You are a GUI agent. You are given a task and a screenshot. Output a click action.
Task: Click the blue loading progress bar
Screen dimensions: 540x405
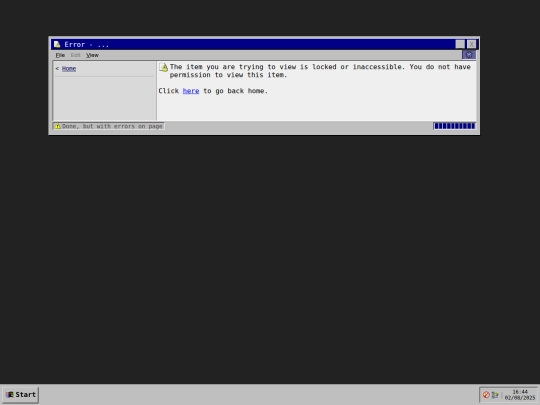[x=454, y=126]
